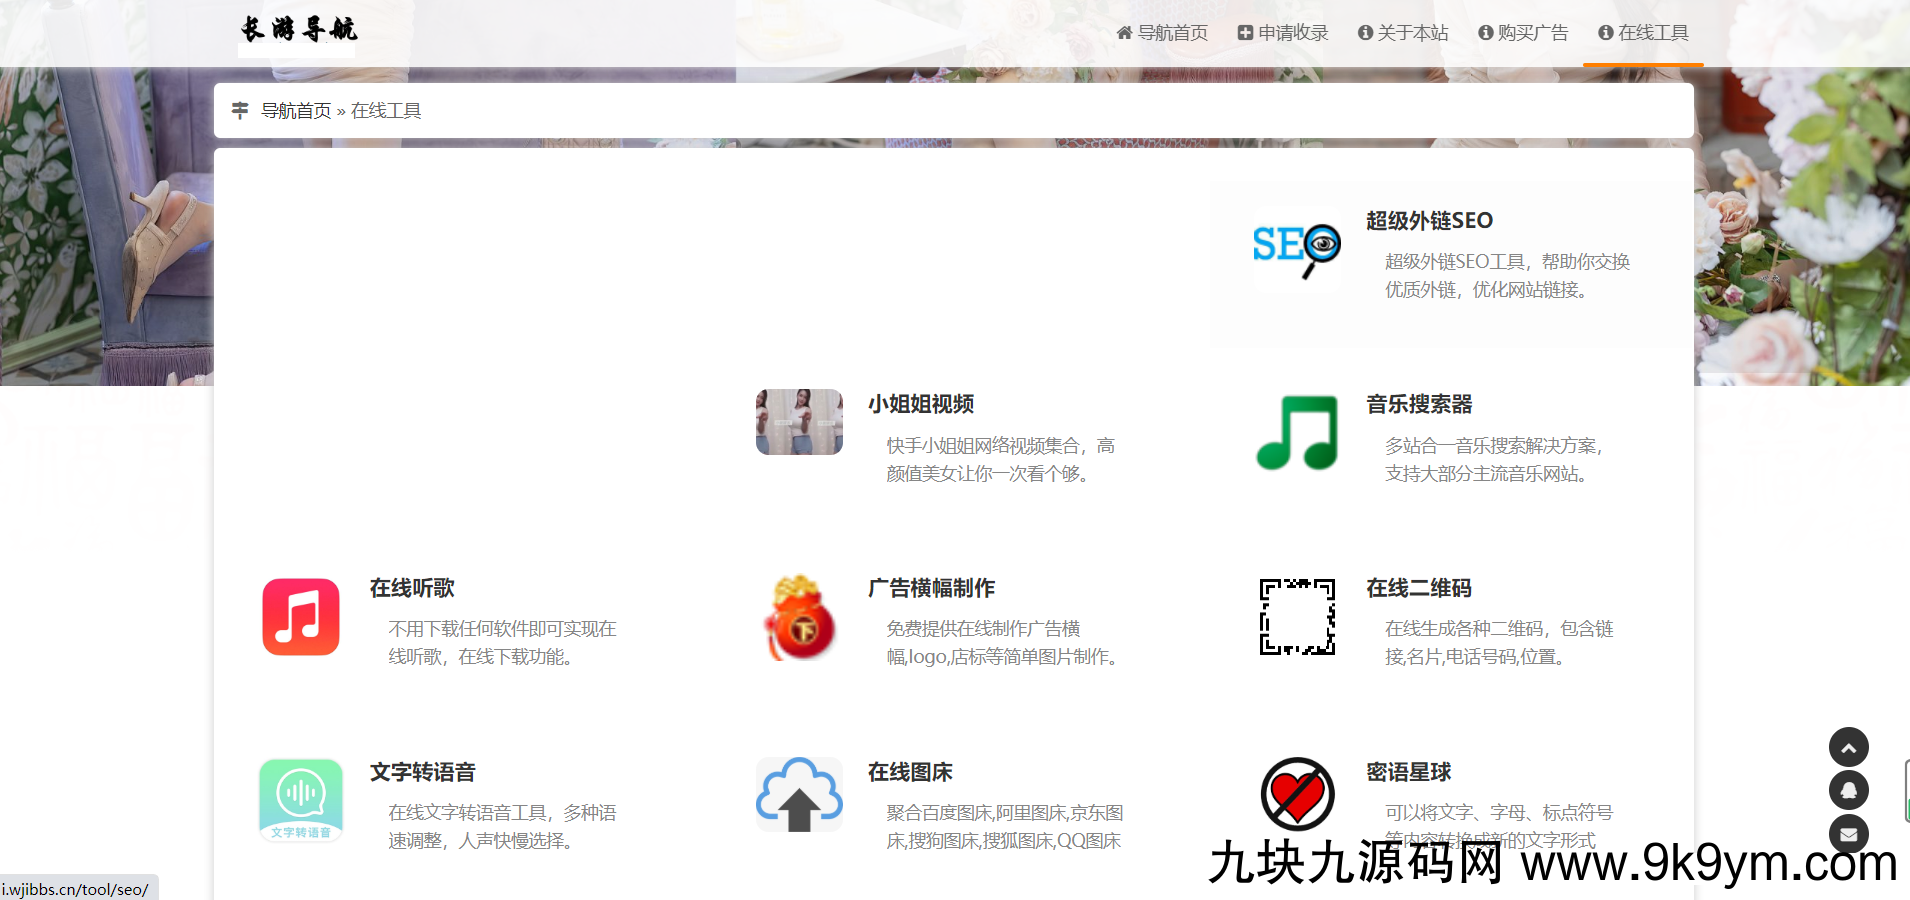Open the 小姐姐视频 thumbnail
This screenshot has width=1910, height=900.
pos(799,422)
